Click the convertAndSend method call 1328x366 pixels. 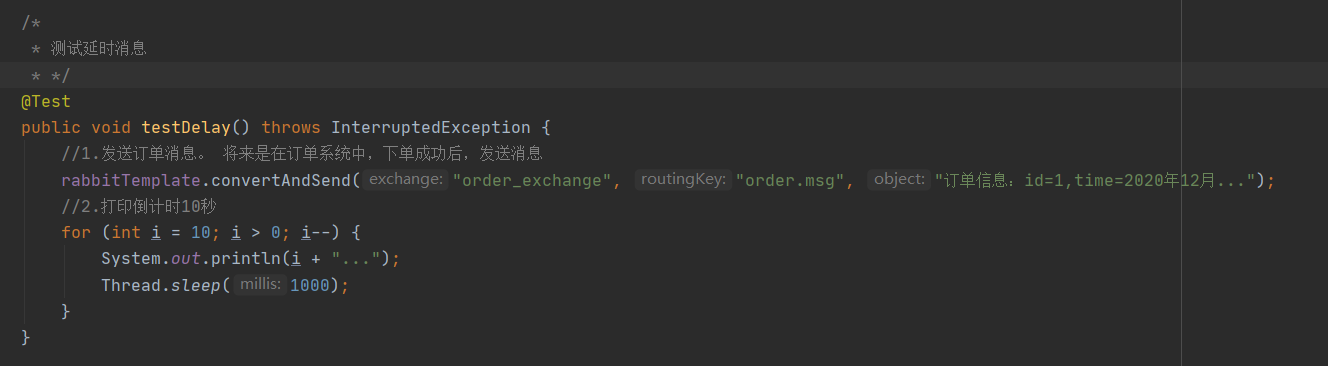click(281, 180)
